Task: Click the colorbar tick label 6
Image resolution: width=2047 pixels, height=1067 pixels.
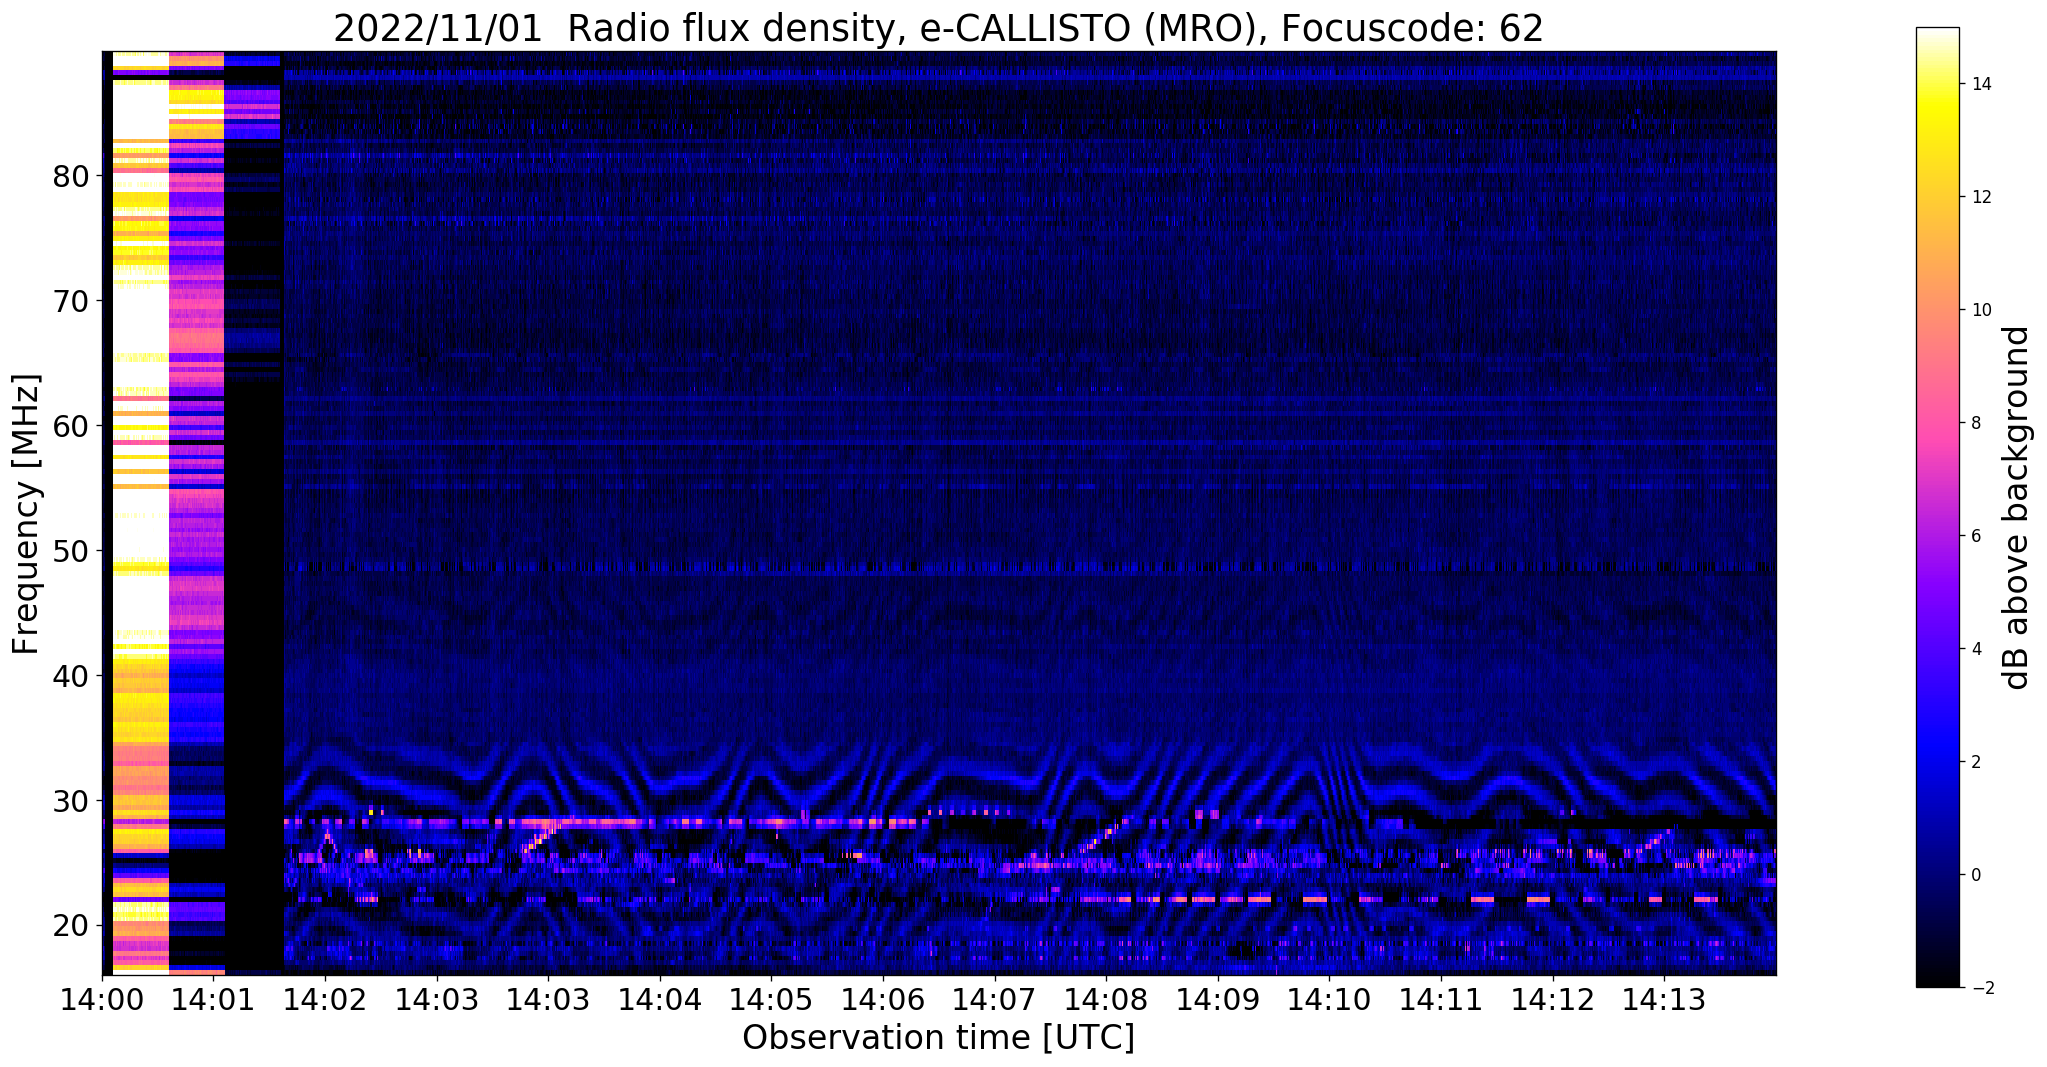Action: pos(1975,536)
